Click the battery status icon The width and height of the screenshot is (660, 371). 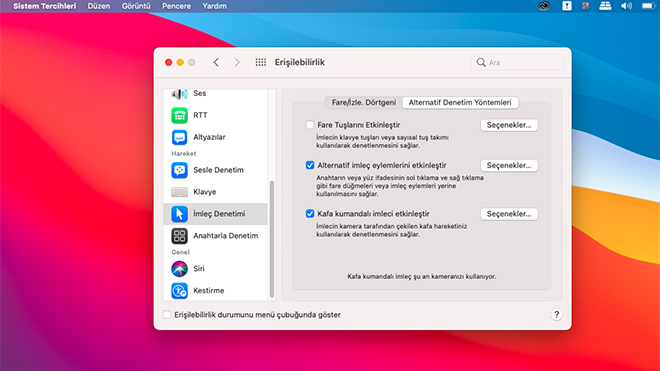(649, 6)
